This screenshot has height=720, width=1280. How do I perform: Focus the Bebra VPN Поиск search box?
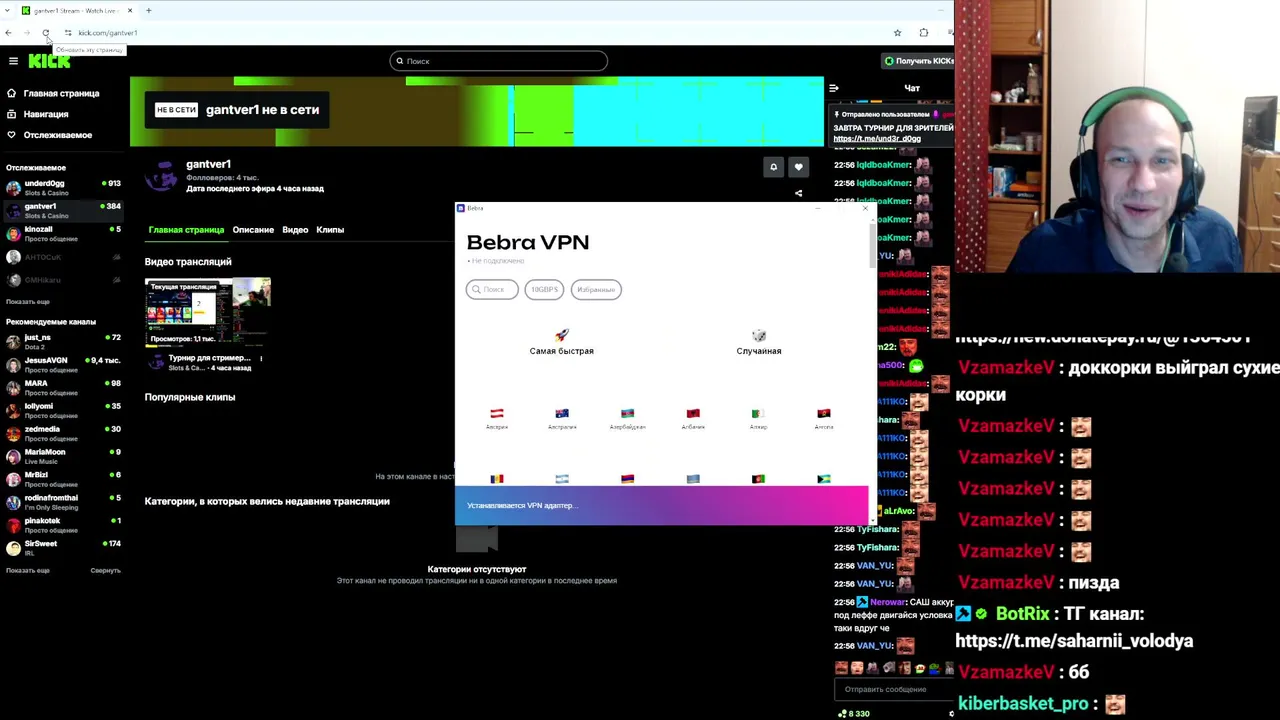coord(492,290)
